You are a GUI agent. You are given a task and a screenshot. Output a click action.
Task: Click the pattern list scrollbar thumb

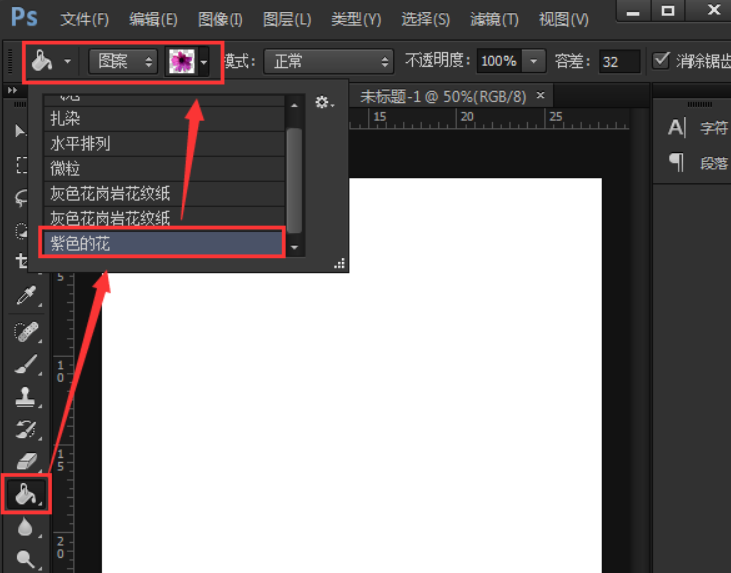[x=294, y=180]
